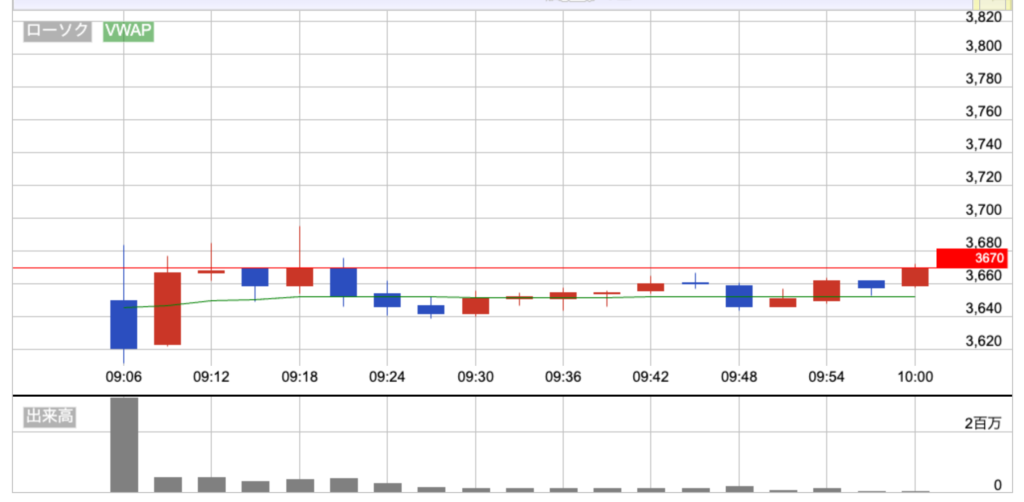The image size is (1024, 502).
Task: Toggle the ローソク candlestick legend label
Action: 58,31
